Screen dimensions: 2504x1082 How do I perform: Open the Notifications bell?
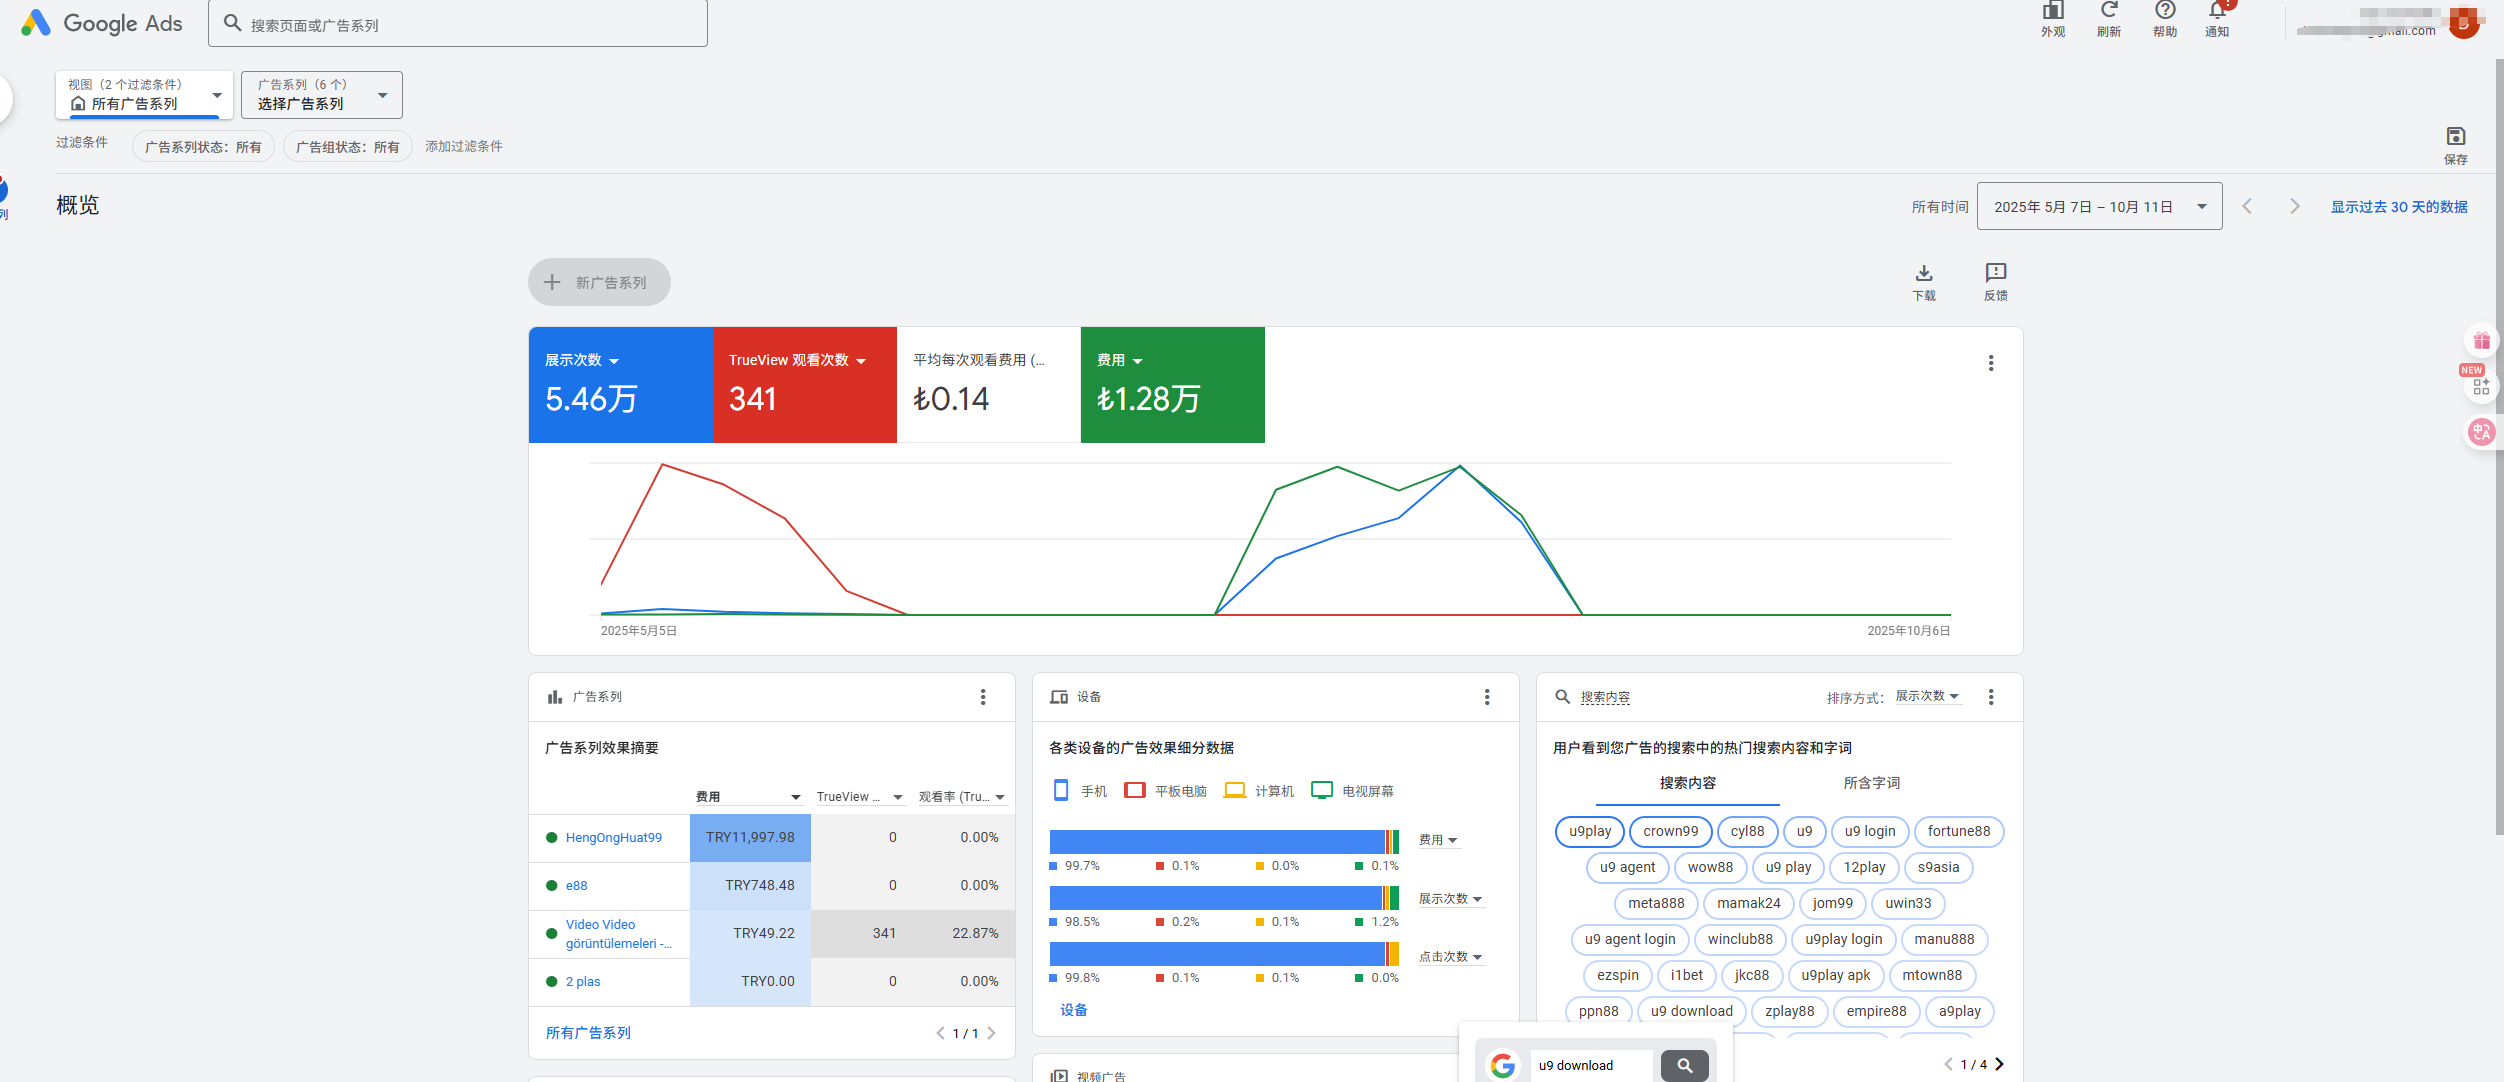tap(2217, 11)
